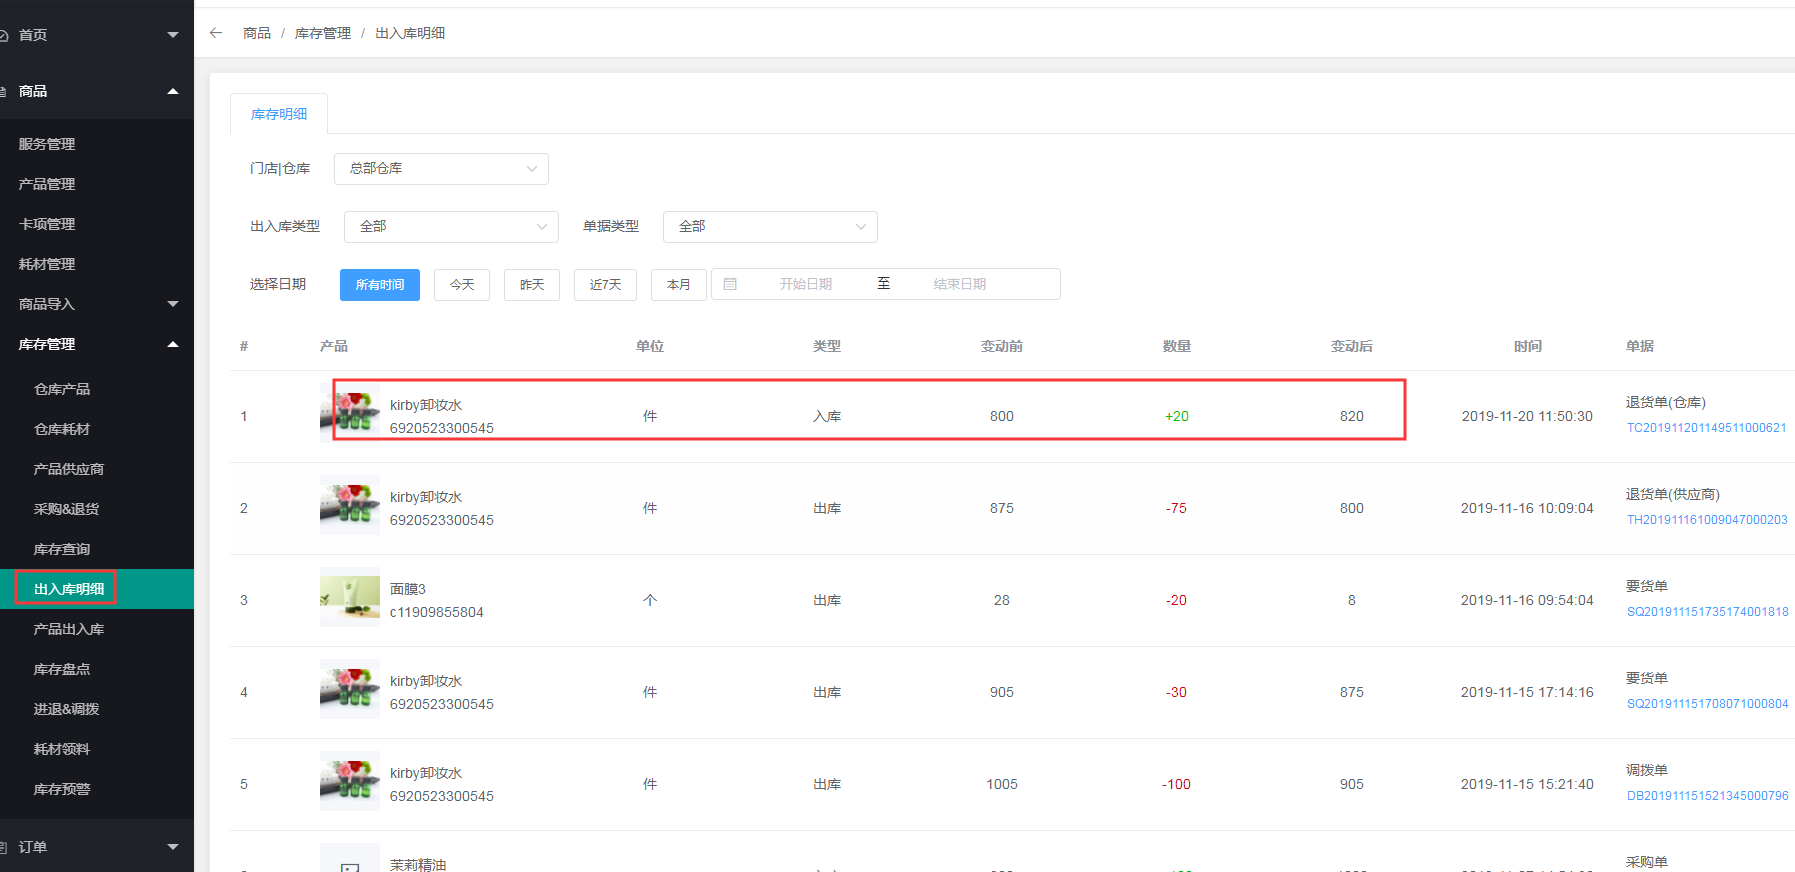Filter records by 近7天
This screenshot has width=1795, height=872.
[x=605, y=285]
